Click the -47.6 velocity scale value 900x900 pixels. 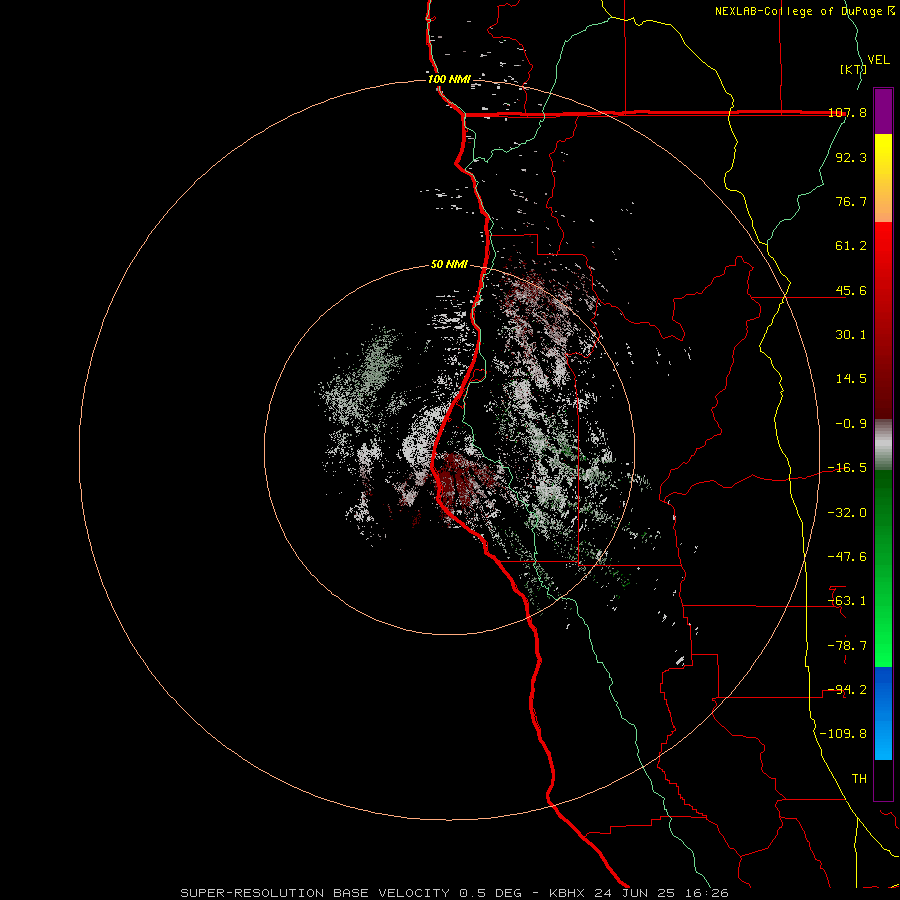[847, 557]
